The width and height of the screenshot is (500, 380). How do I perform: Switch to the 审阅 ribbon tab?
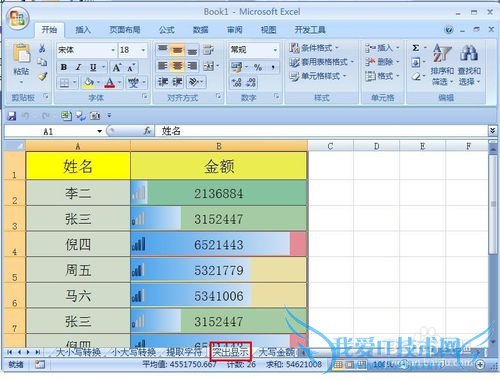(x=235, y=30)
